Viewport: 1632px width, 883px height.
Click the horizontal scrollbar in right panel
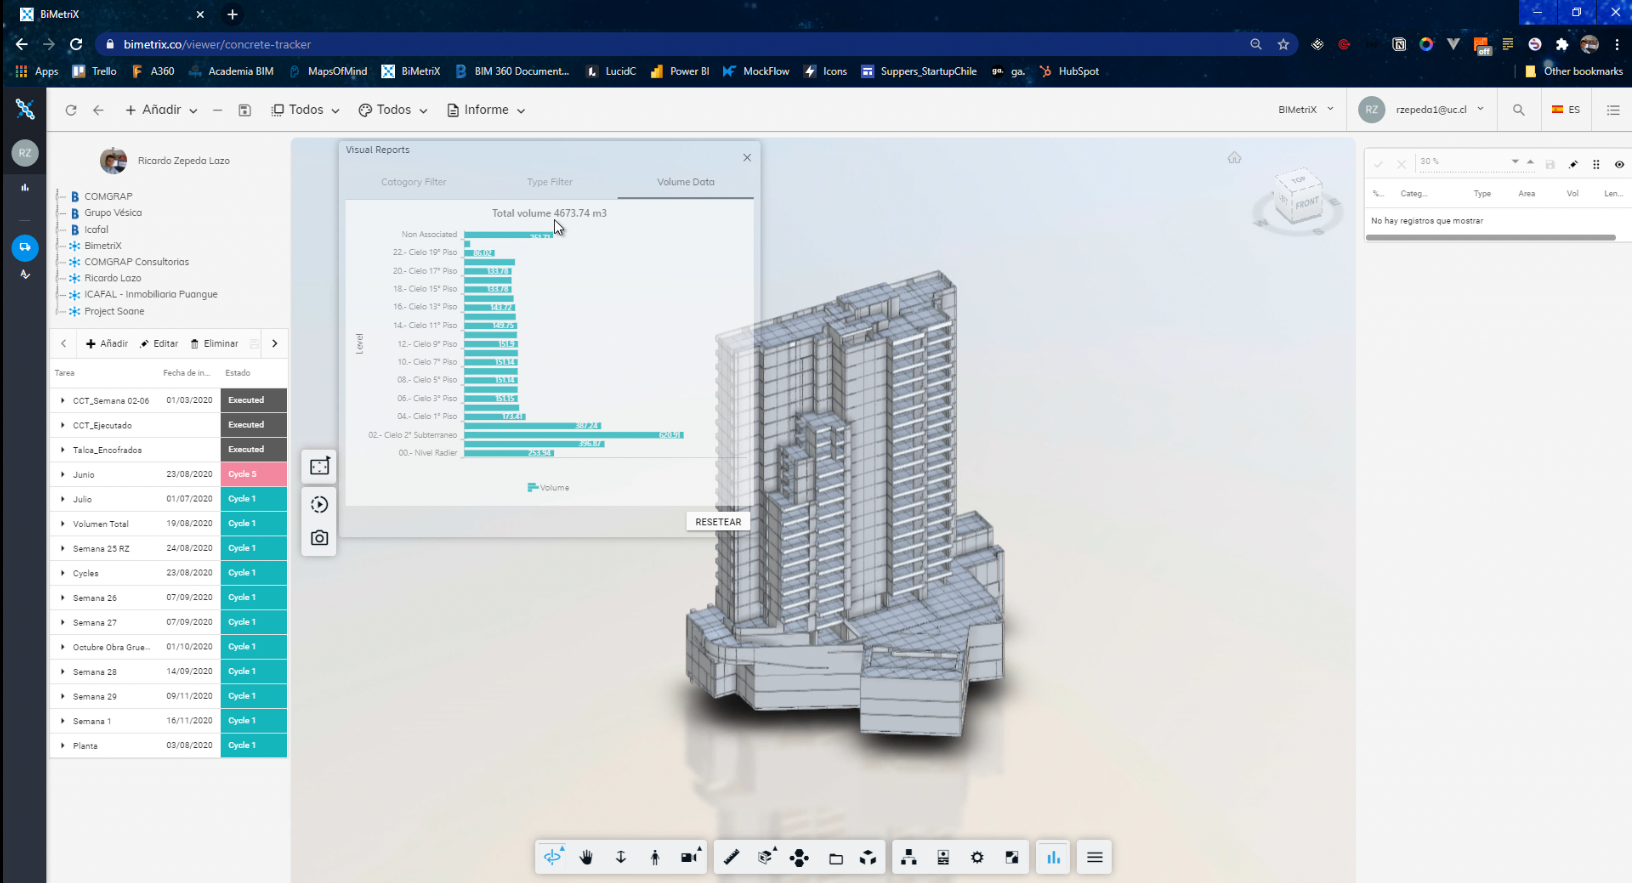(1490, 238)
